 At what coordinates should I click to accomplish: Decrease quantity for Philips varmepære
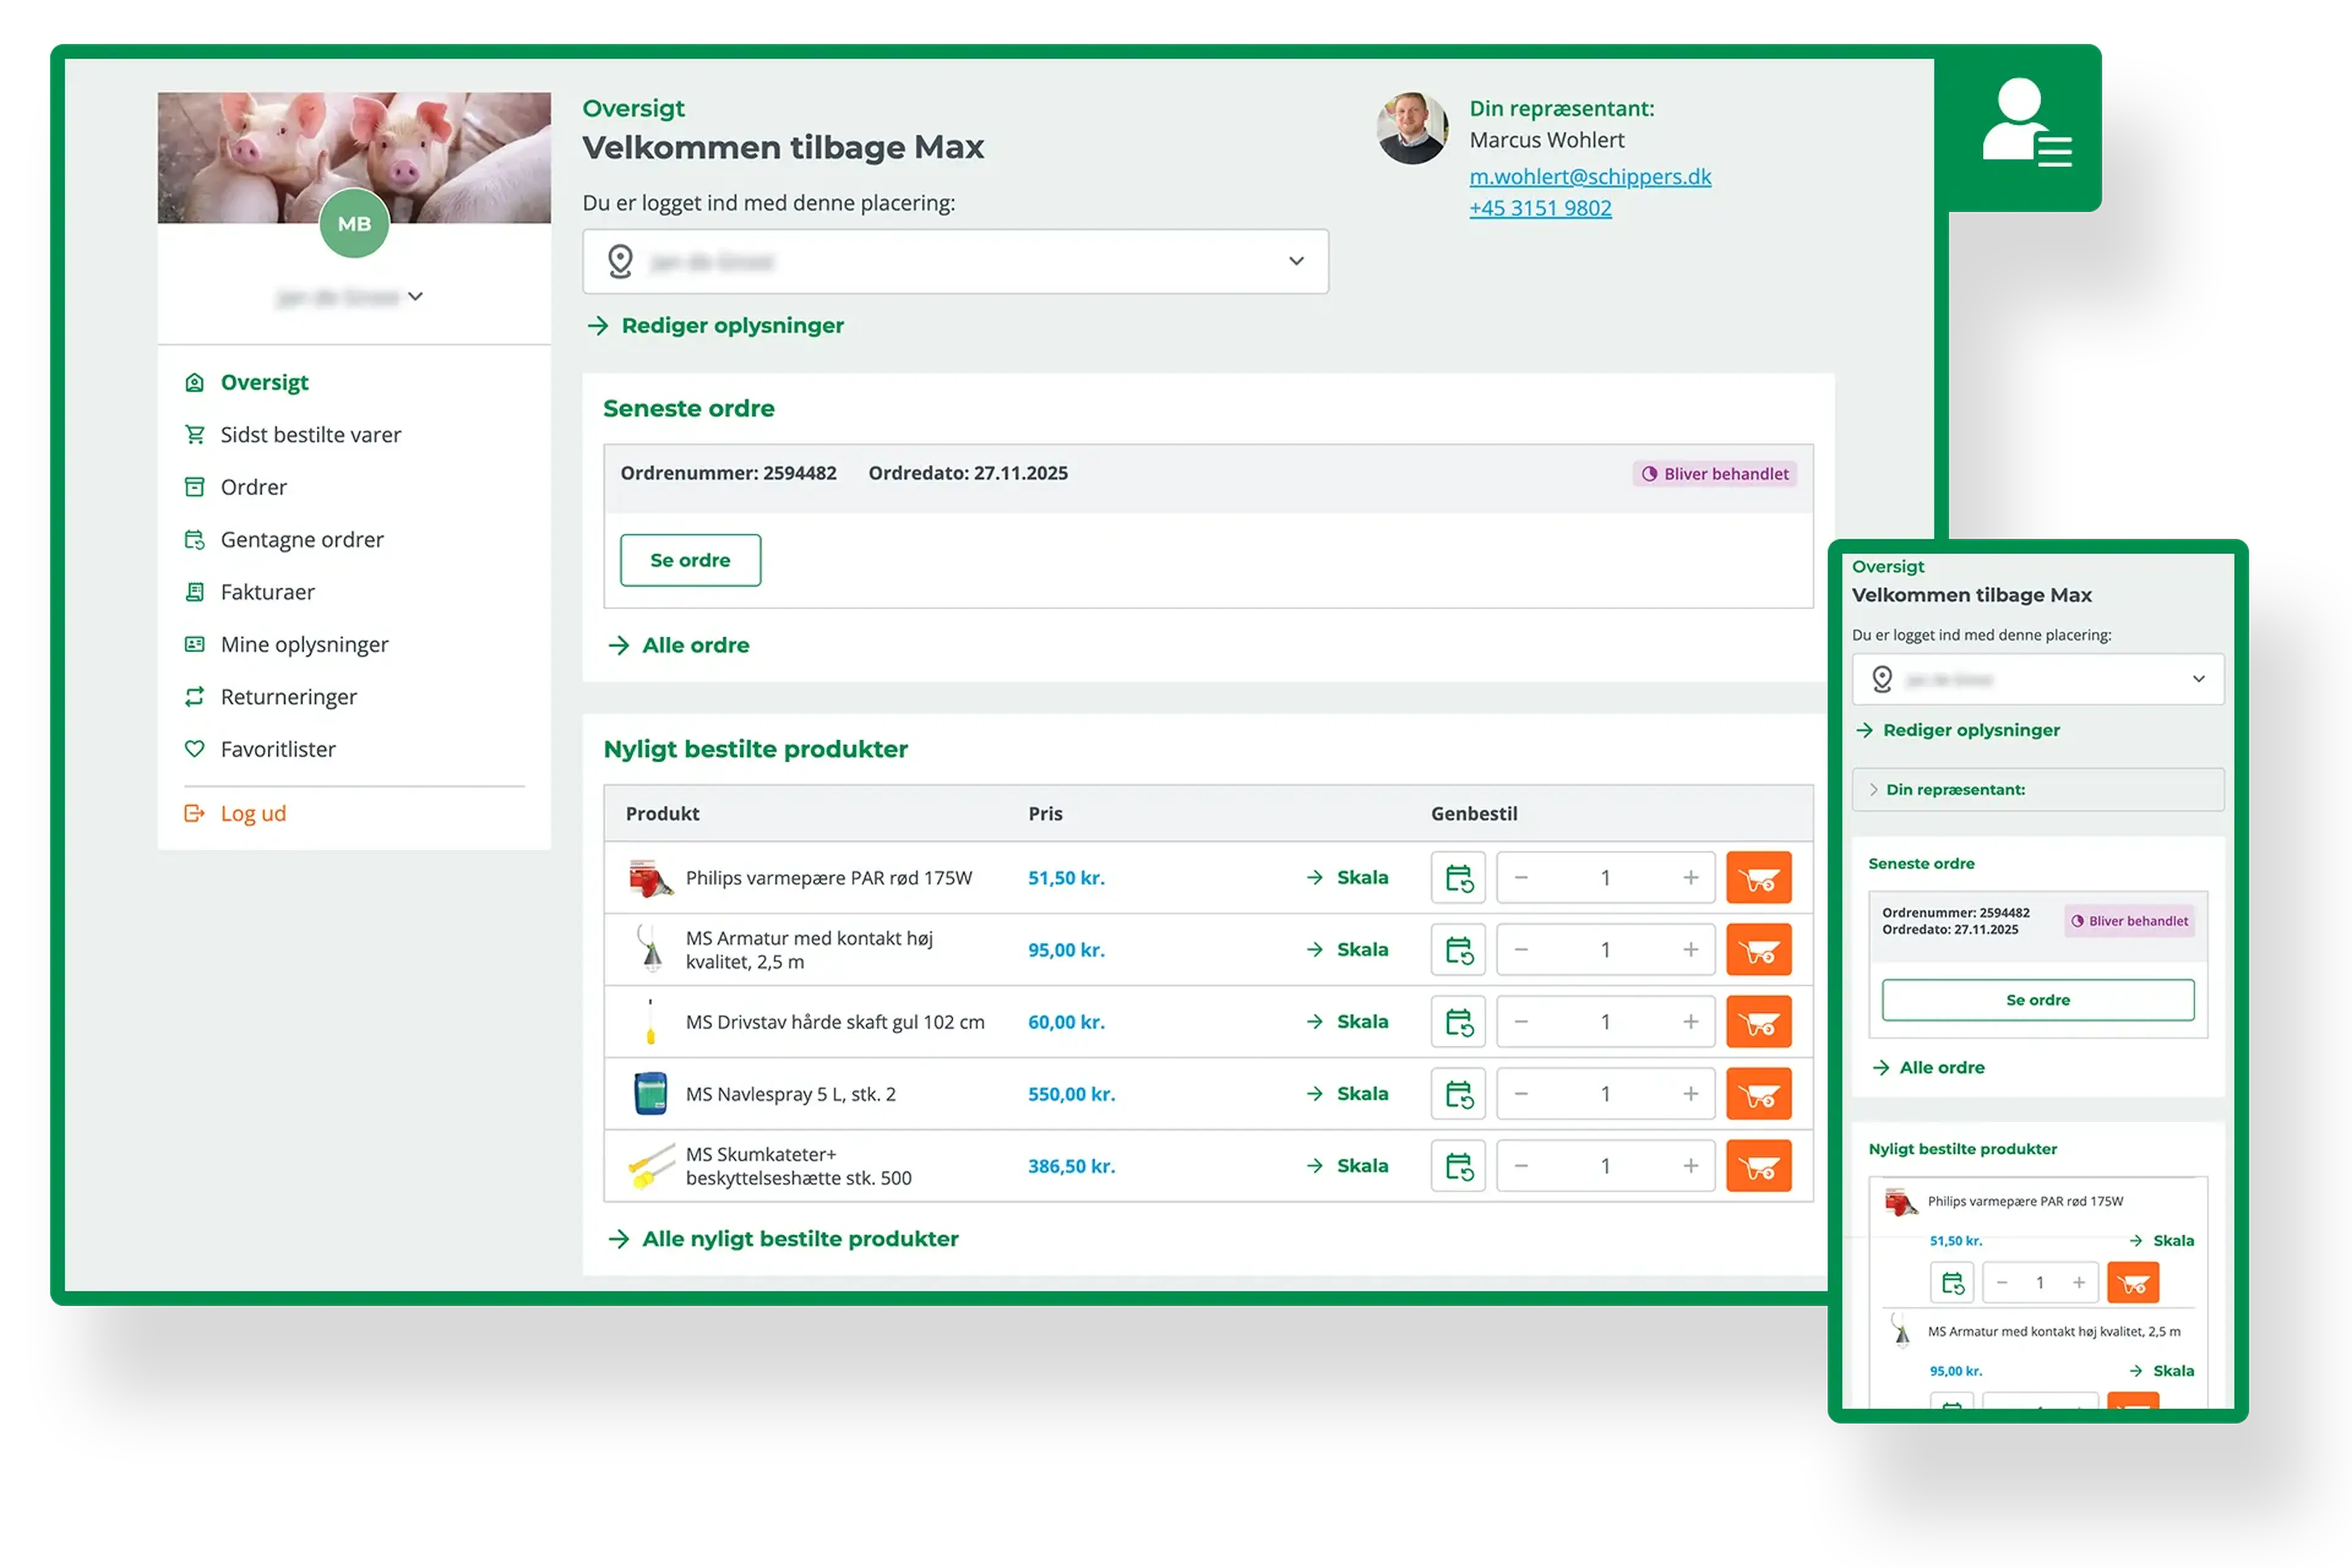[x=1521, y=878]
